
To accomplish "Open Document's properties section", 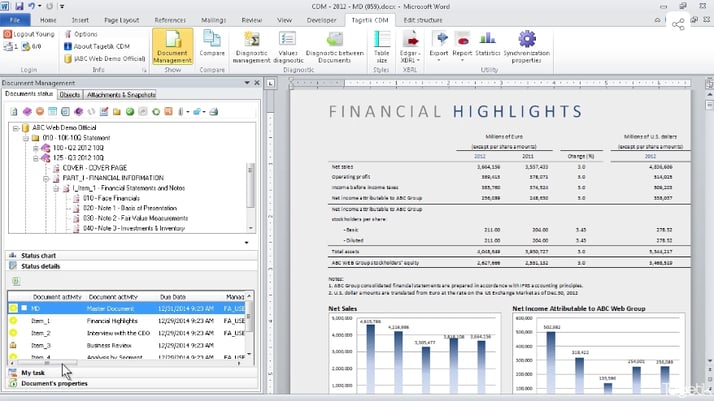I will point(132,384).
